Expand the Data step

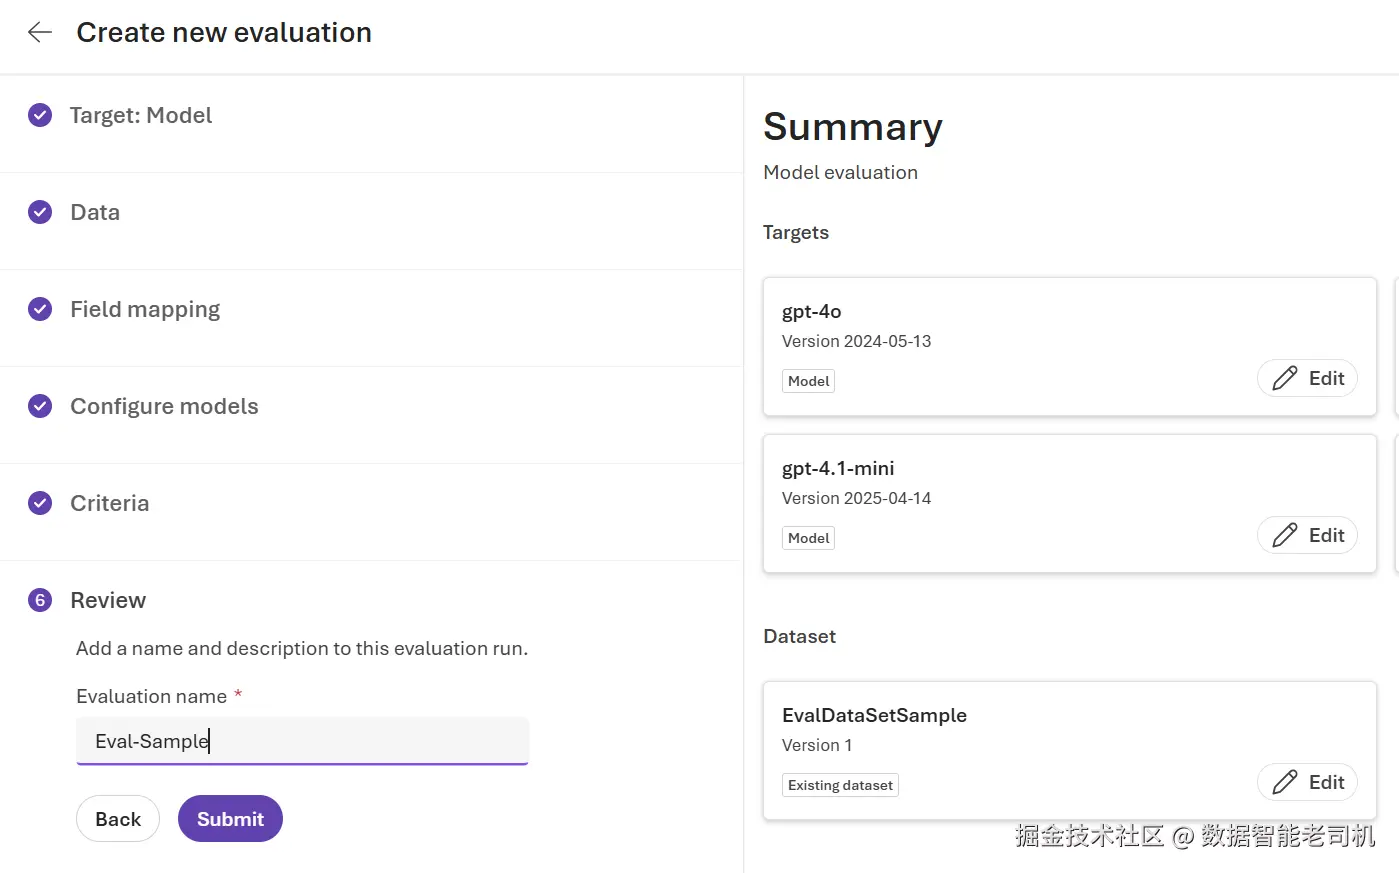(95, 212)
